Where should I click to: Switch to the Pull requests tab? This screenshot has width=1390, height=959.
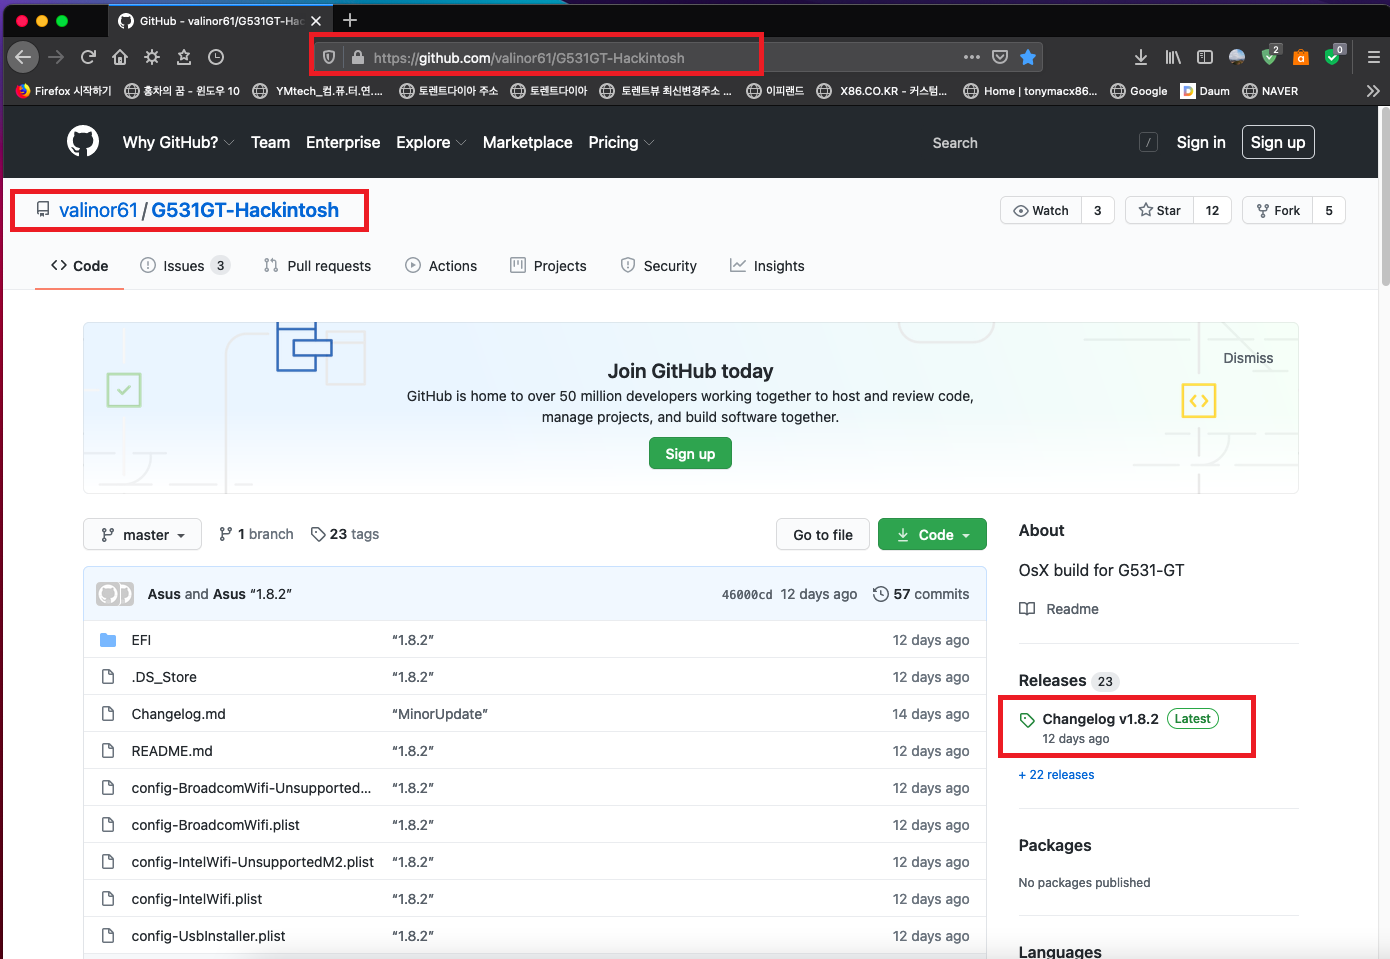click(x=317, y=266)
